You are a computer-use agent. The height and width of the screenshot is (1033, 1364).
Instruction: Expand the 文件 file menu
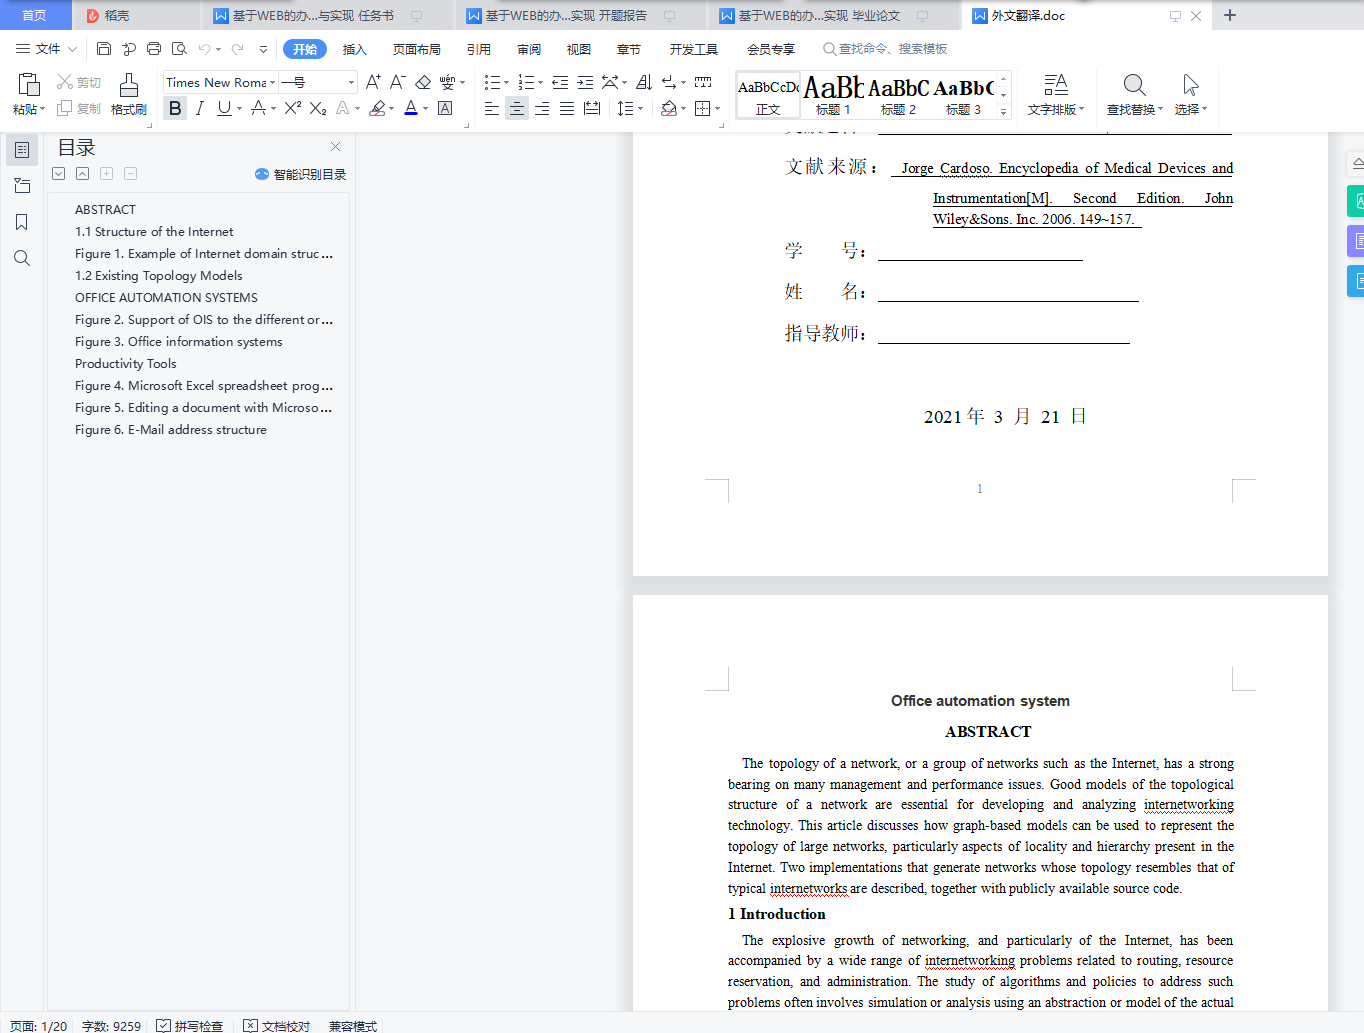click(x=46, y=49)
